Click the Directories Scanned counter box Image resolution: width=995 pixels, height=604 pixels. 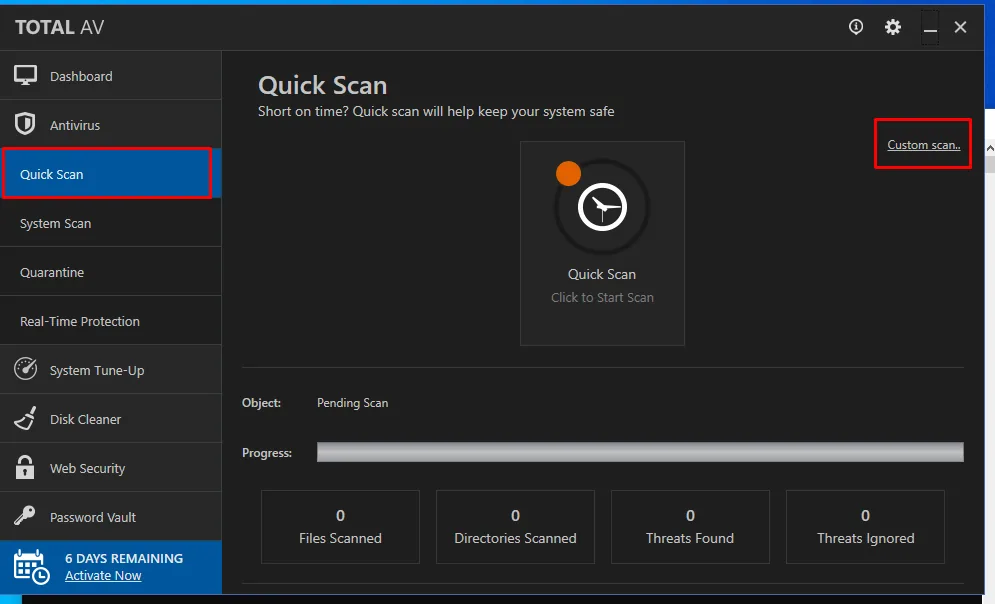coord(515,527)
